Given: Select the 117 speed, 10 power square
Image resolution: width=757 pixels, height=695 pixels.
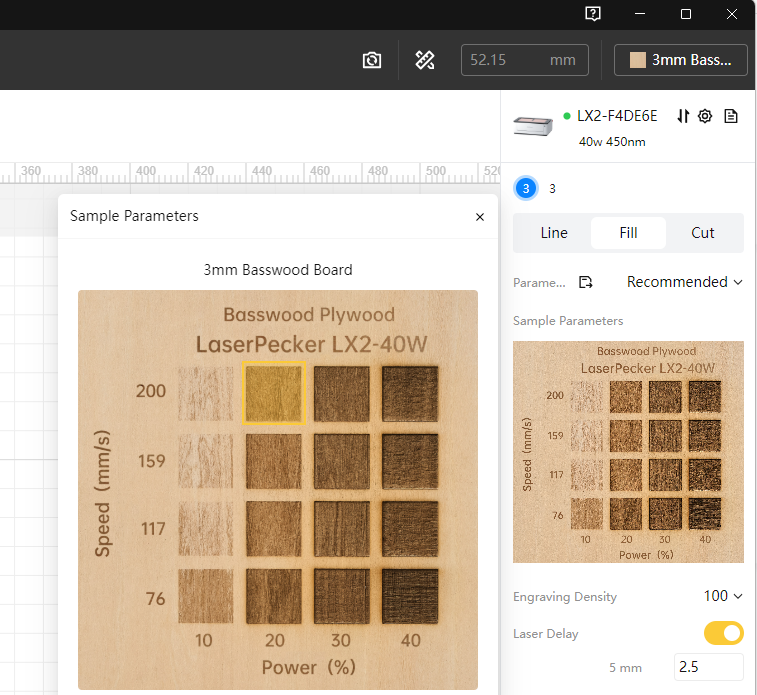Looking at the screenshot, I should 206,529.
